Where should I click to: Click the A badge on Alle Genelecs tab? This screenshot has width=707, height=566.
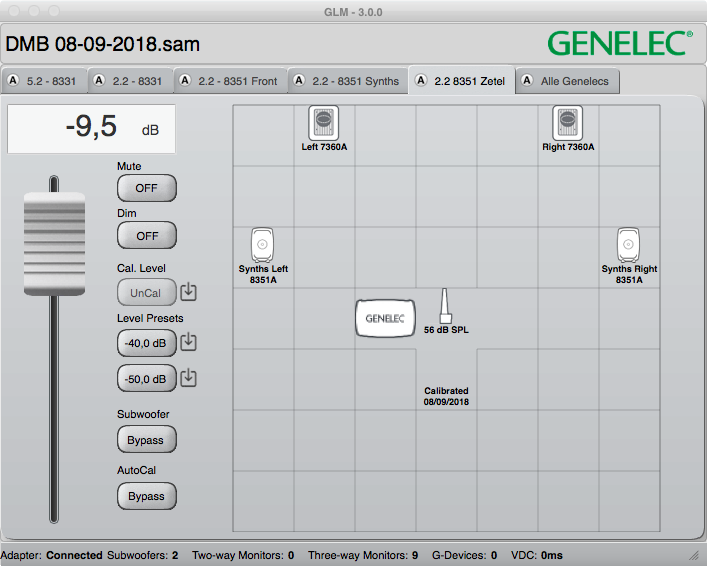(x=527, y=80)
